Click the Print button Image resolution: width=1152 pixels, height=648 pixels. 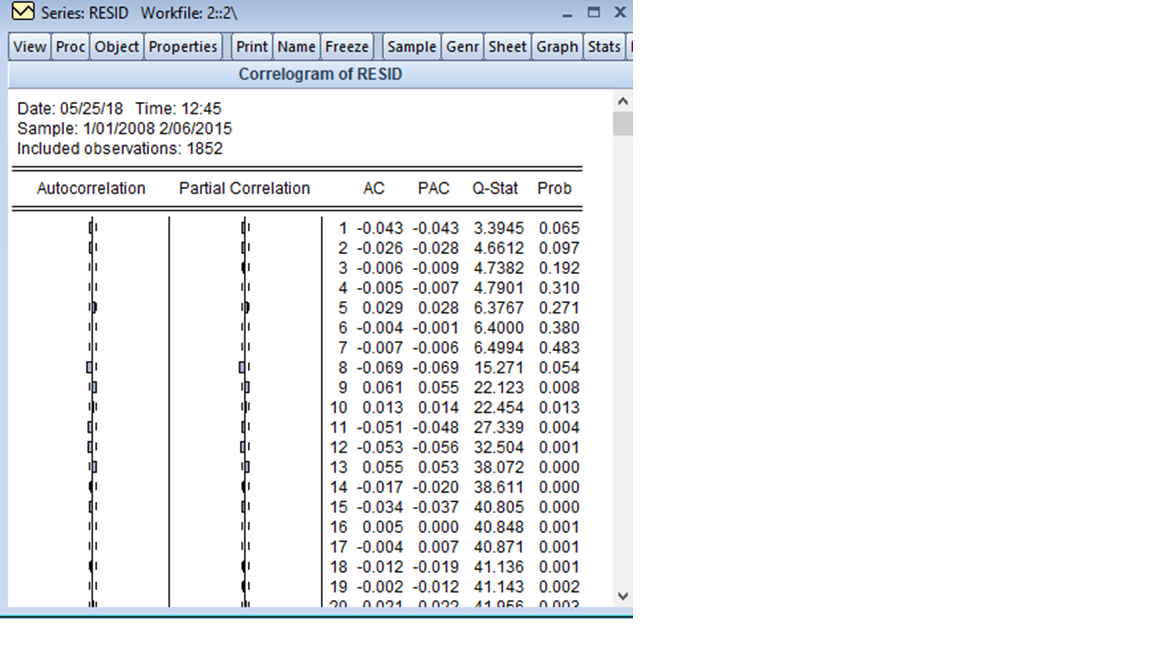[252, 46]
